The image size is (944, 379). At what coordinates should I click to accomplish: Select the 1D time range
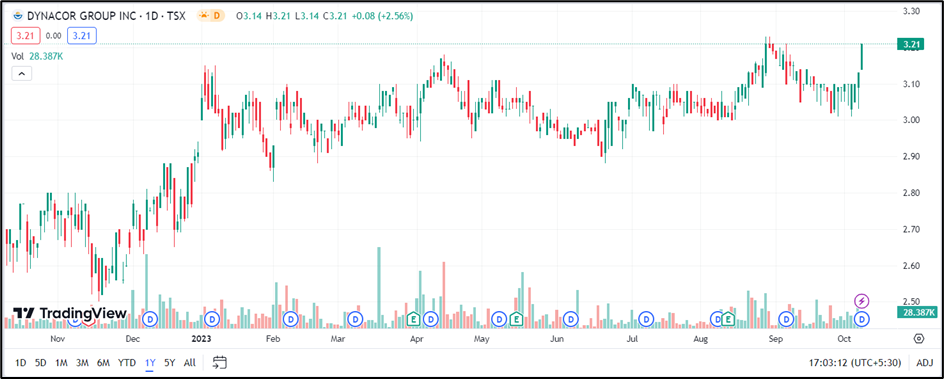click(20, 363)
